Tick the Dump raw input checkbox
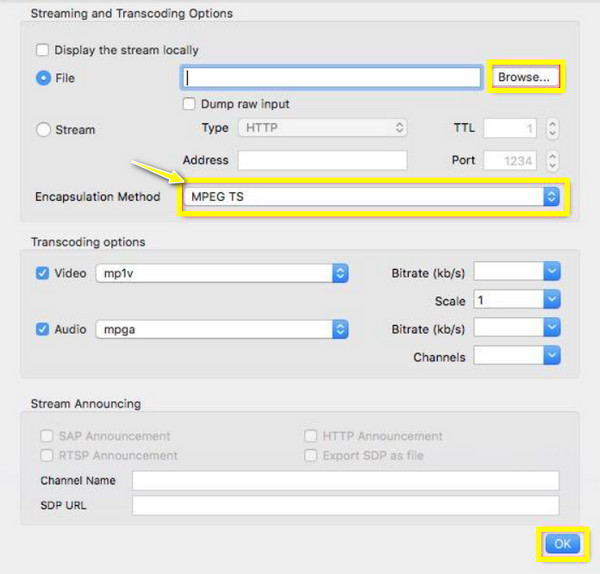600x574 pixels. 189,104
